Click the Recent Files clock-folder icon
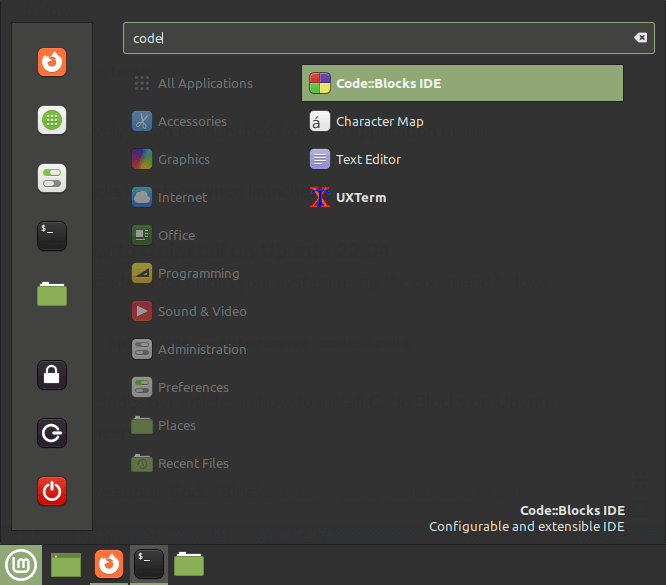The width and height of the screenshot is (666, 585). (142, 463)
